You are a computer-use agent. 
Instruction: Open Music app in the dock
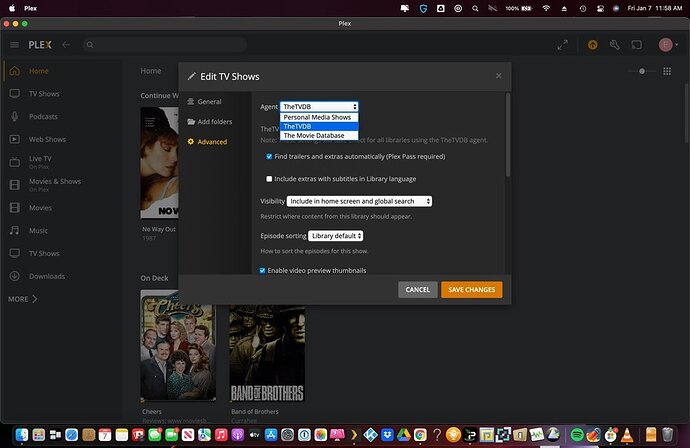pyautogui.click(x=221, y=435)
